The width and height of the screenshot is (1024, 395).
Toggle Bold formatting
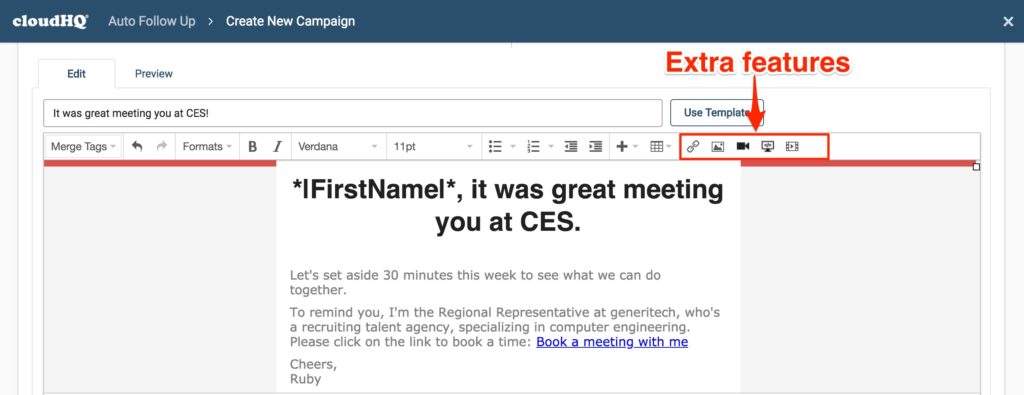[253, 147]
